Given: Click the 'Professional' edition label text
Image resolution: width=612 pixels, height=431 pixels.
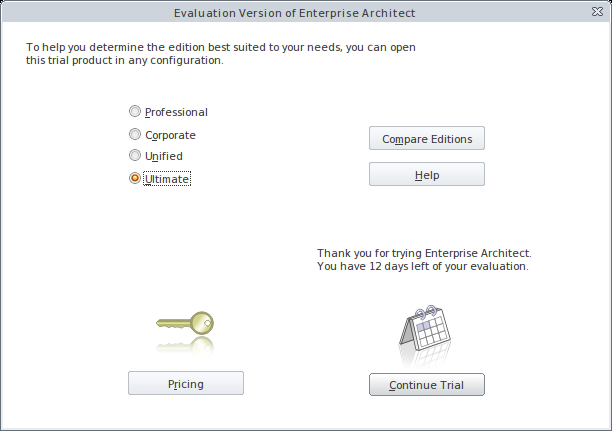Looking at the screenshot, I should 176,112.
